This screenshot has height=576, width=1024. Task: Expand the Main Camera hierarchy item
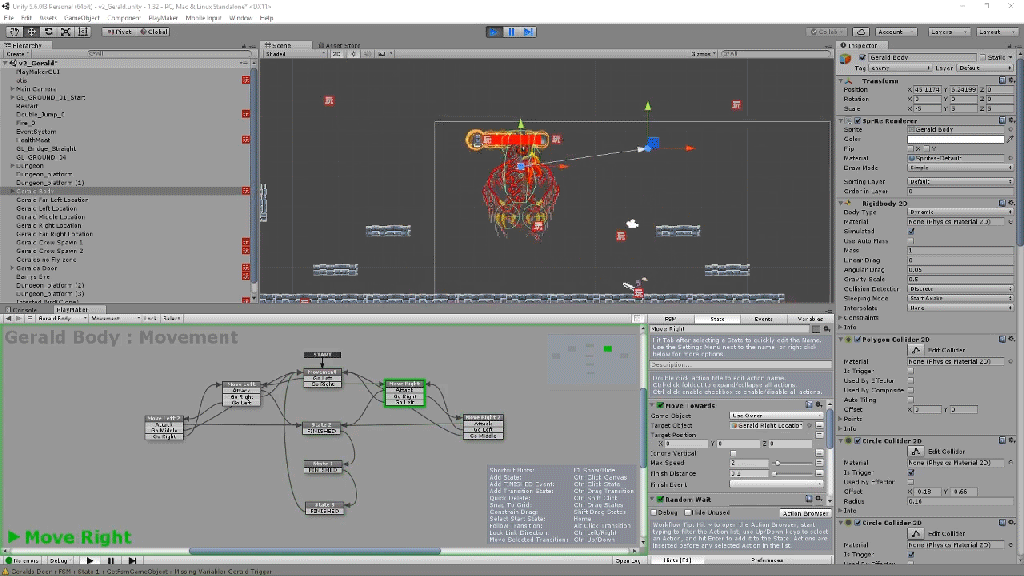tap(12, 89)
